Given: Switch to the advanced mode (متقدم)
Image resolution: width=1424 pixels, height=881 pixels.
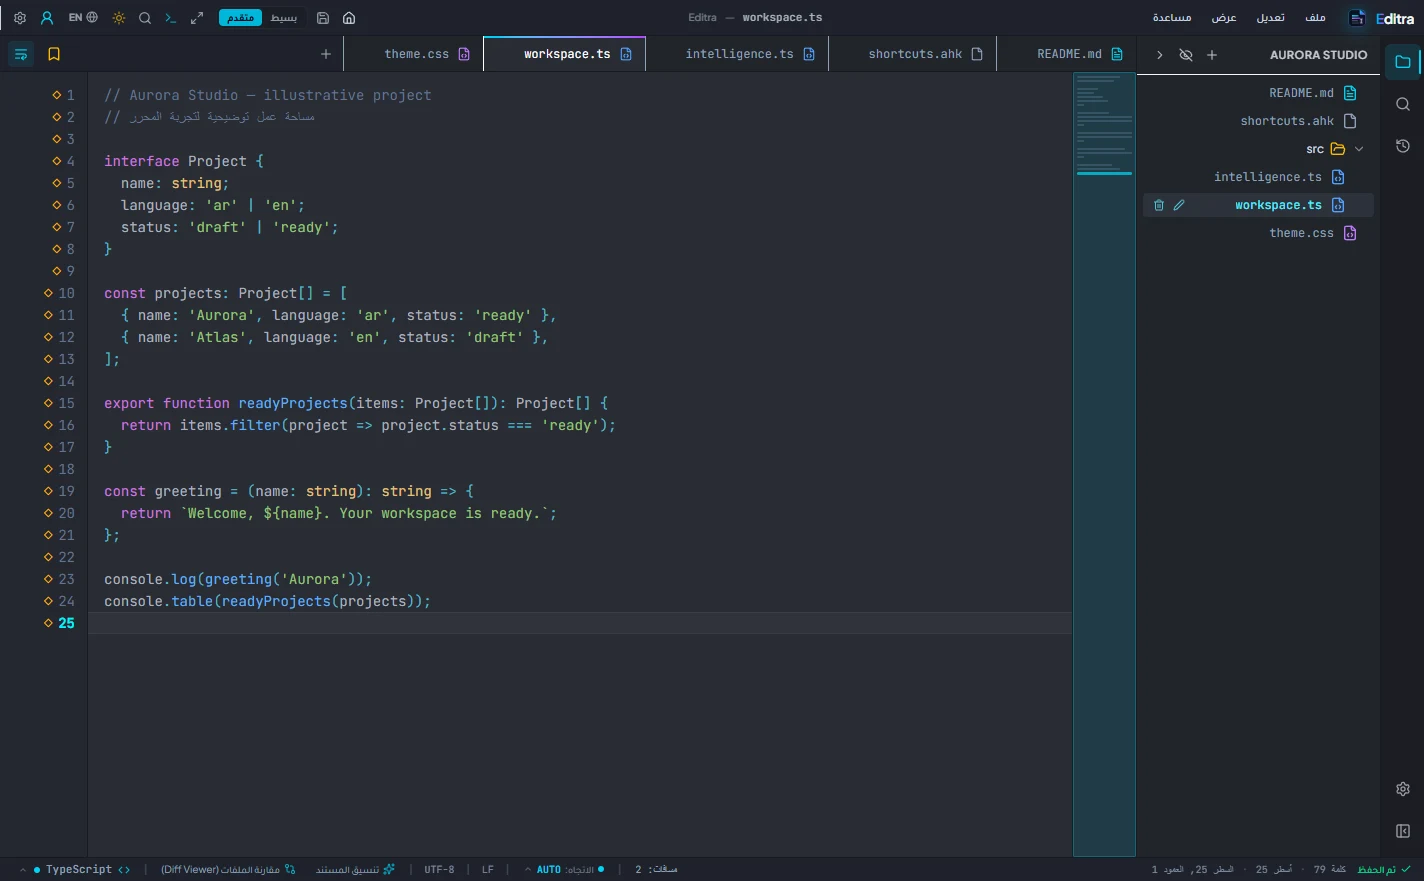Looking at the screenshot, I should pos(240,18).
